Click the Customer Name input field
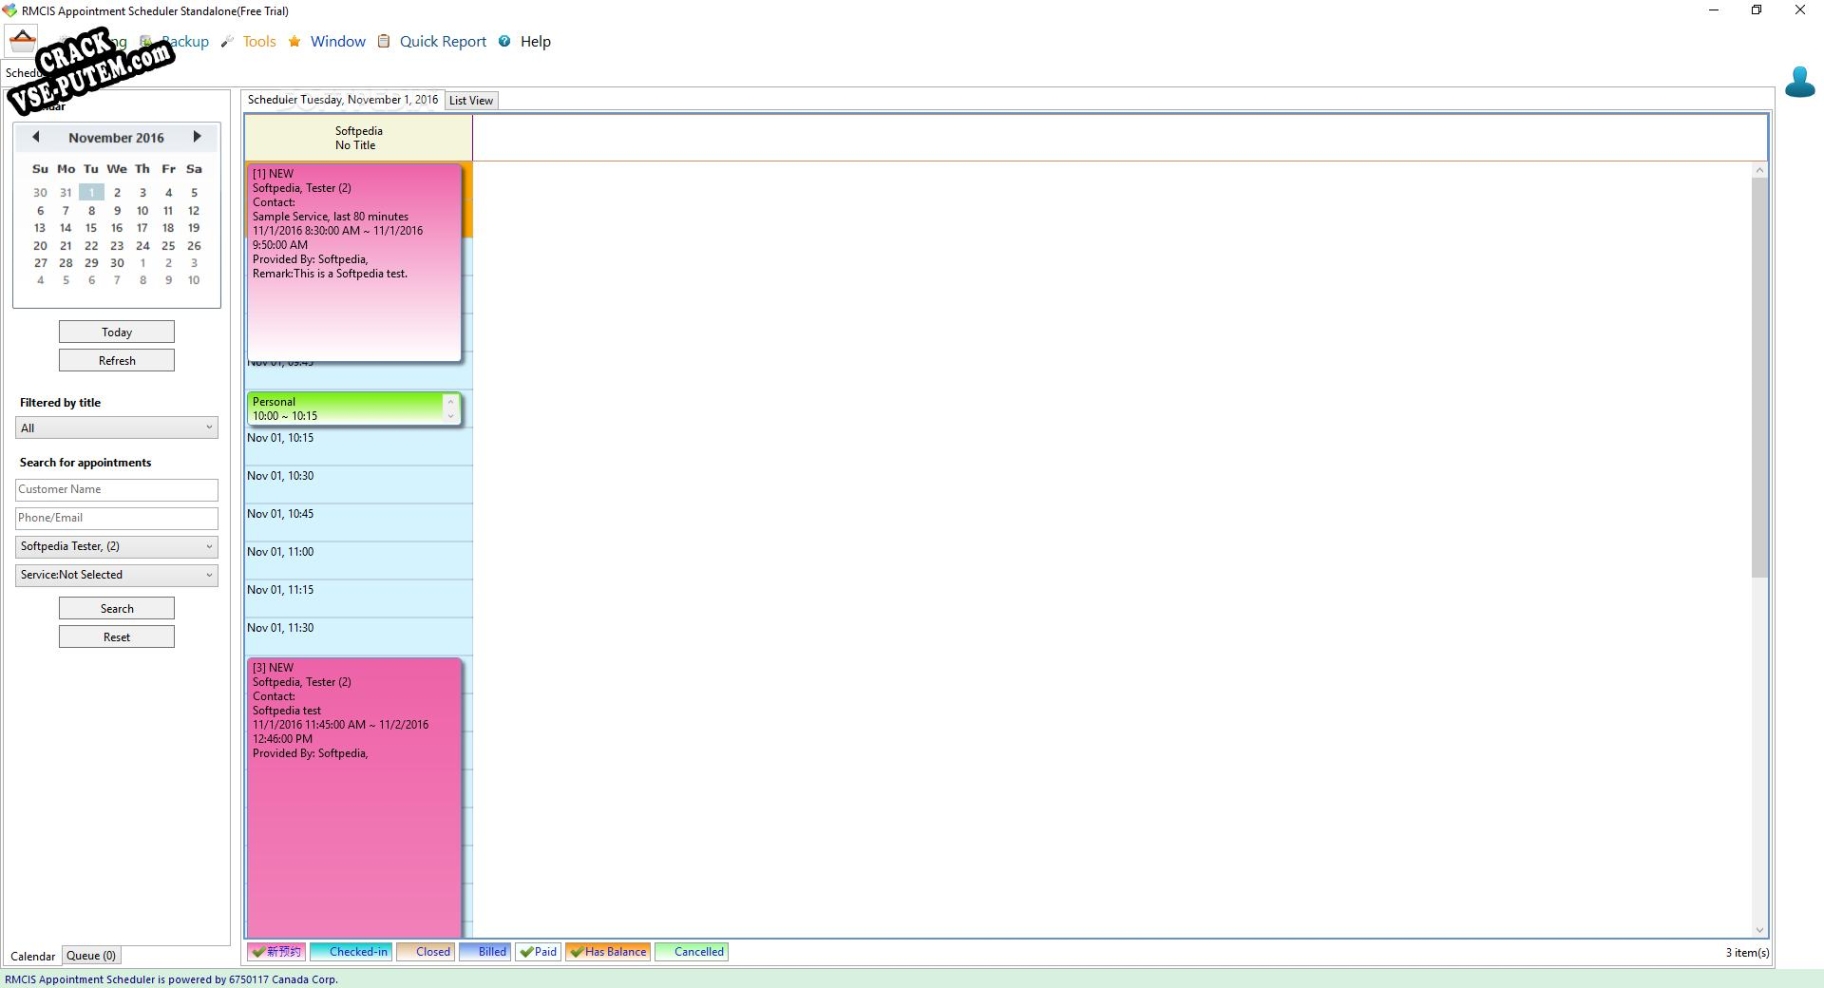Image resolution: width=1824 pixels, height=988 pixels. tap(117, 490)
